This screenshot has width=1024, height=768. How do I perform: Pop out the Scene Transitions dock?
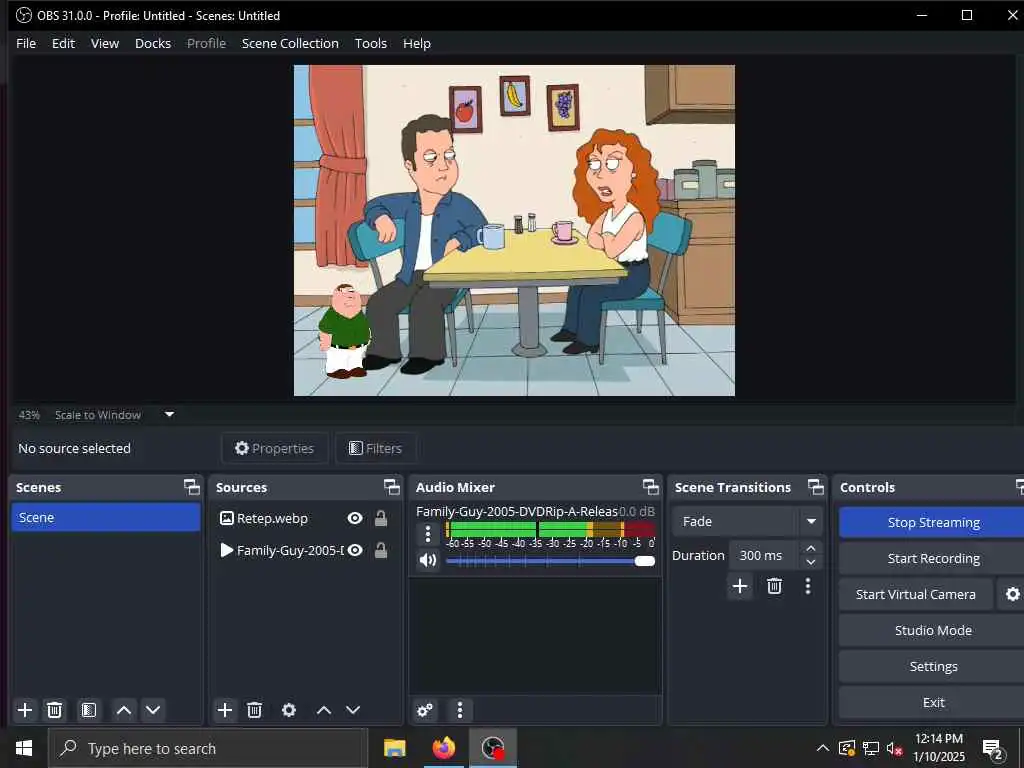pos(816,487)
